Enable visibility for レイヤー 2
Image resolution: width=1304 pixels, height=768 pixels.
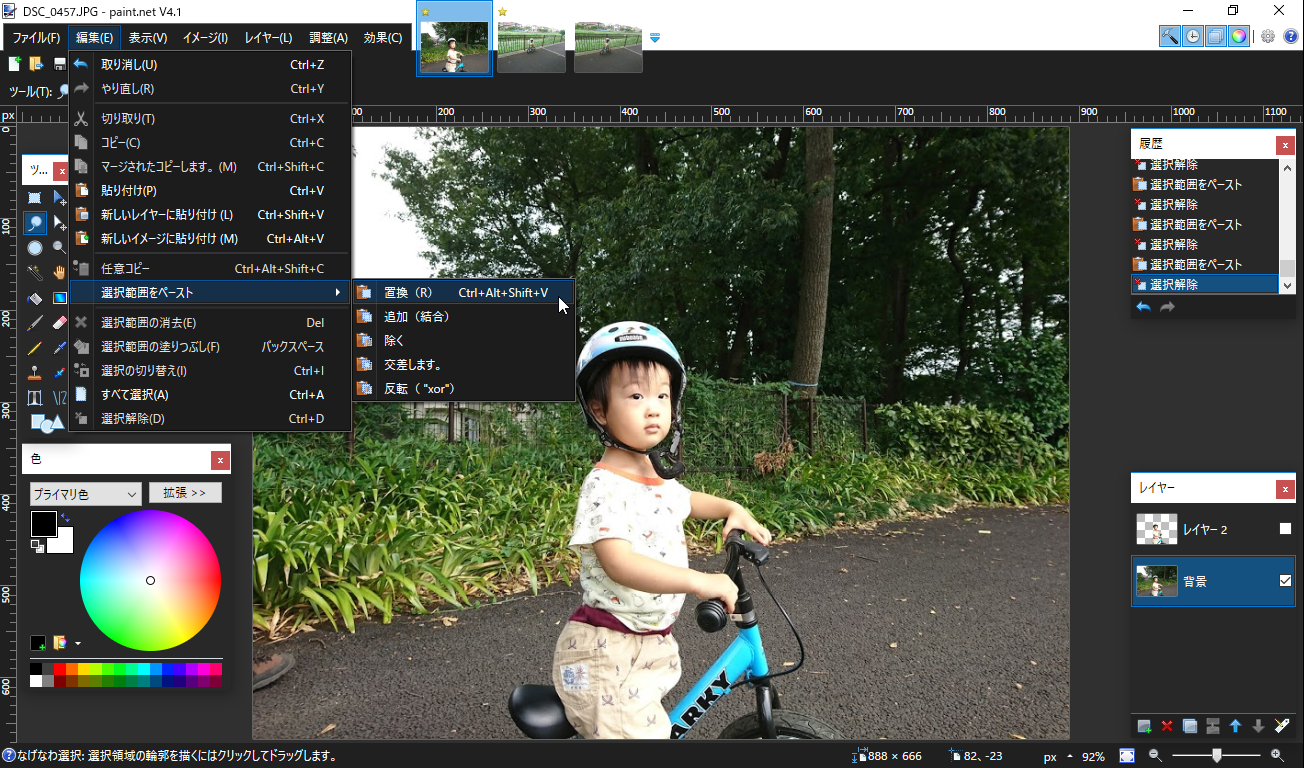coord(1285,529)
